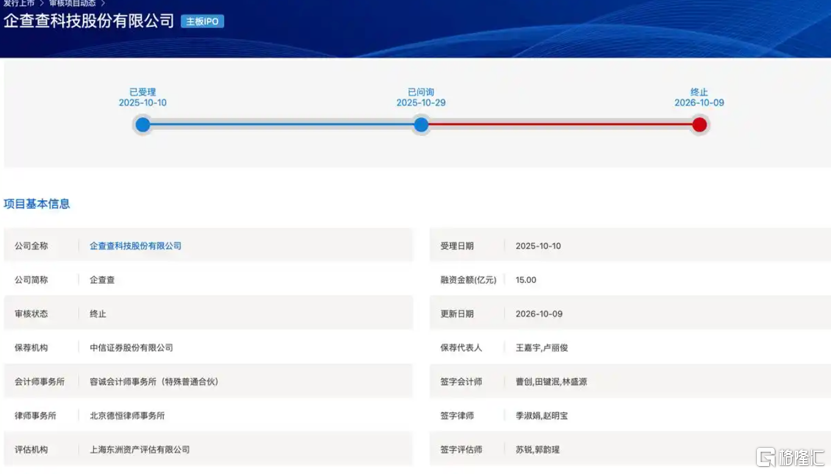Click 北京德恒律师事务所 law firm value
Viewport: 831px width, 474px height.
tap(127, 416)
